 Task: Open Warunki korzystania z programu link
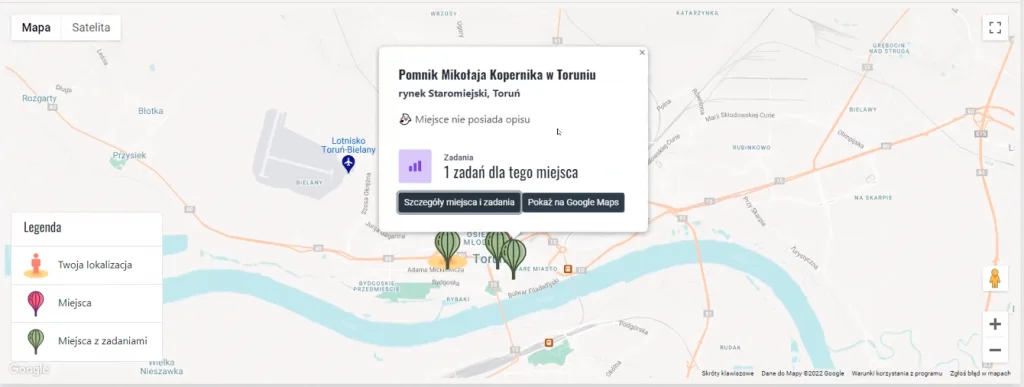[x=897, y=374]
